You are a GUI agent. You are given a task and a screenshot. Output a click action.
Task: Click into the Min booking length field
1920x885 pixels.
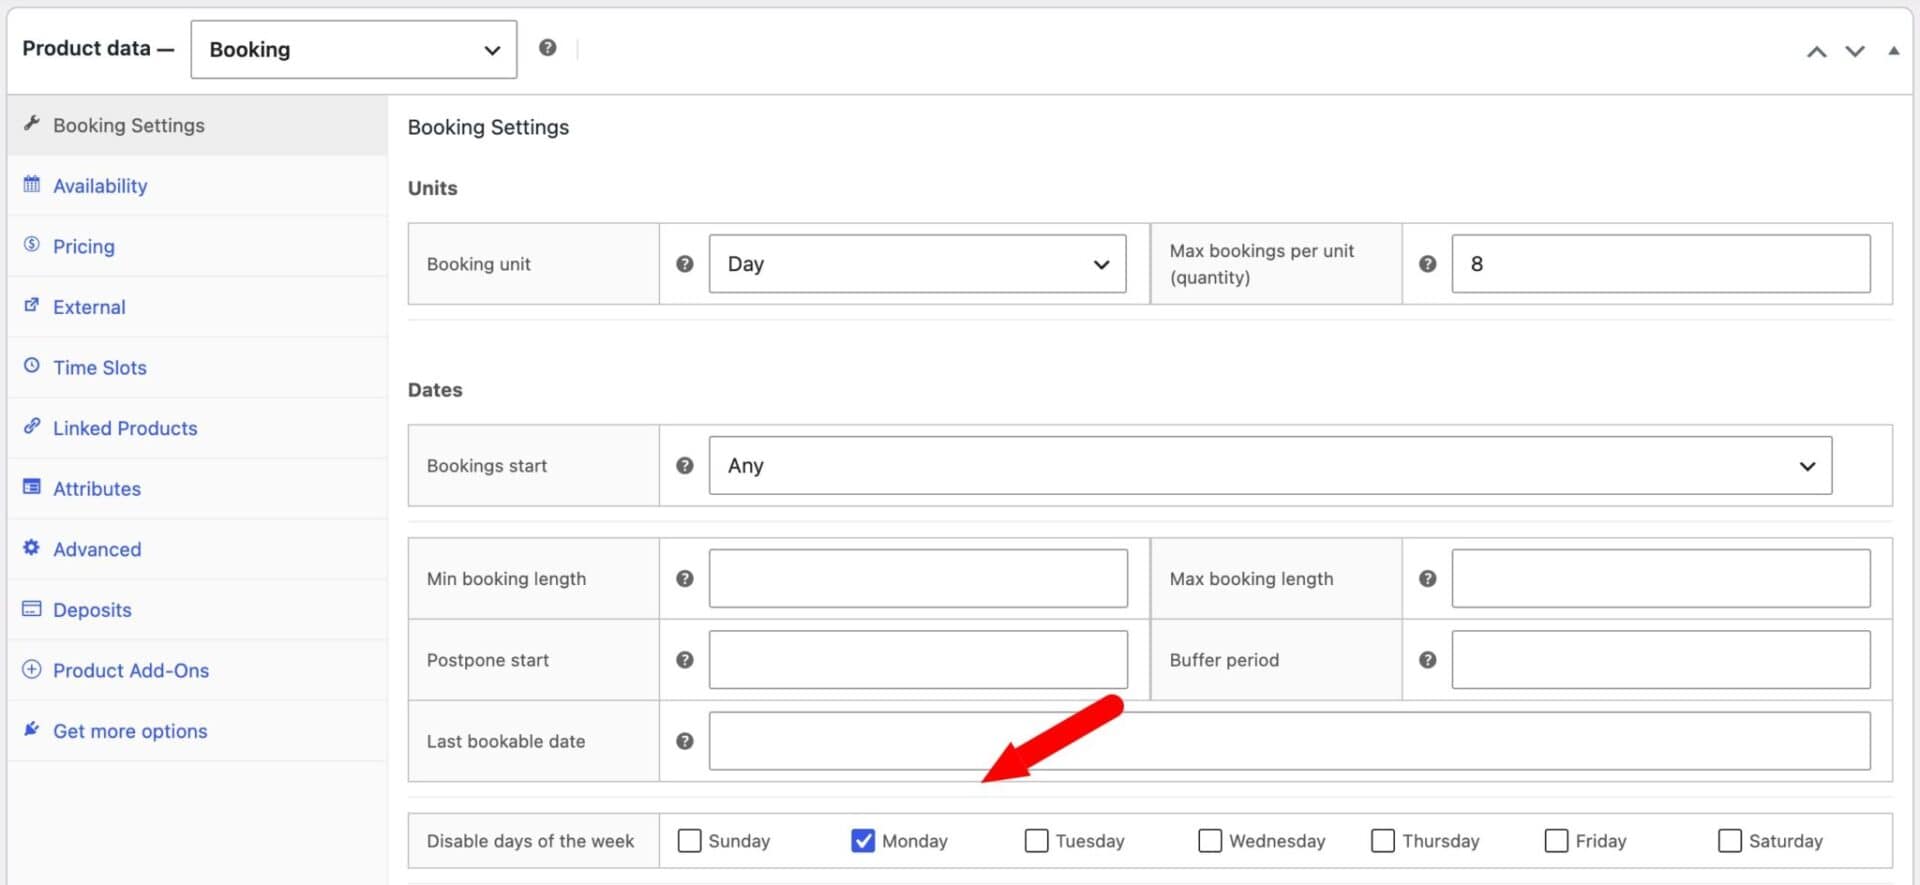(918, 579)
